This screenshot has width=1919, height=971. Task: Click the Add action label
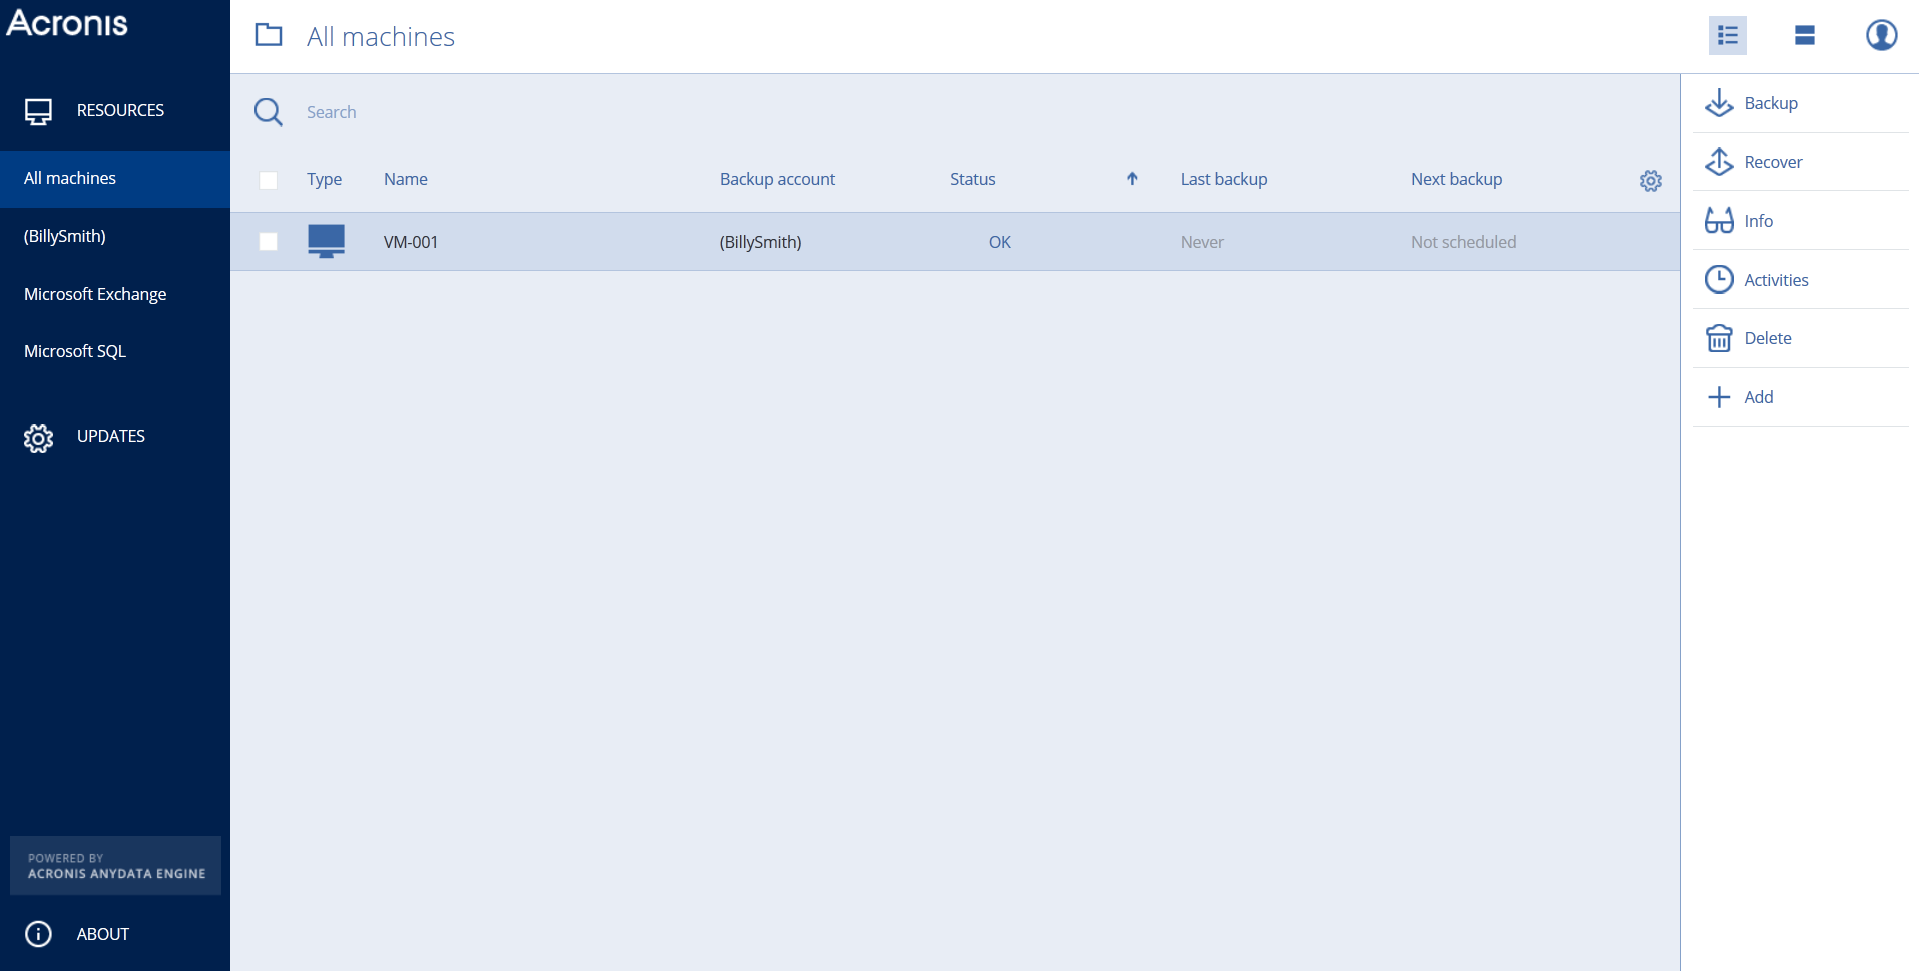click(1758, 397)
